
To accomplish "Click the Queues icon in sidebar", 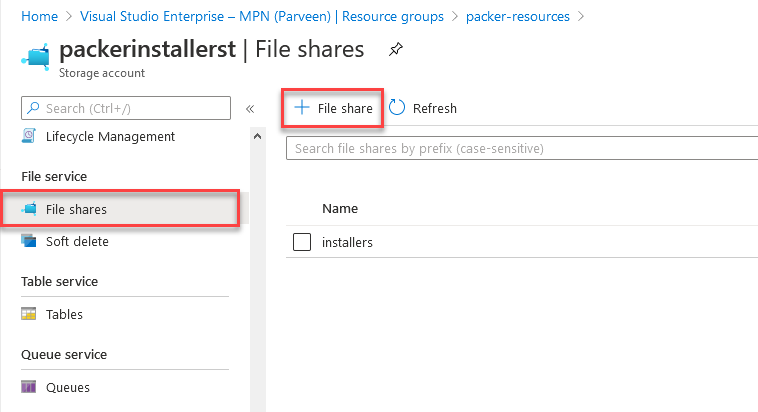I will (x=29, y=387).
